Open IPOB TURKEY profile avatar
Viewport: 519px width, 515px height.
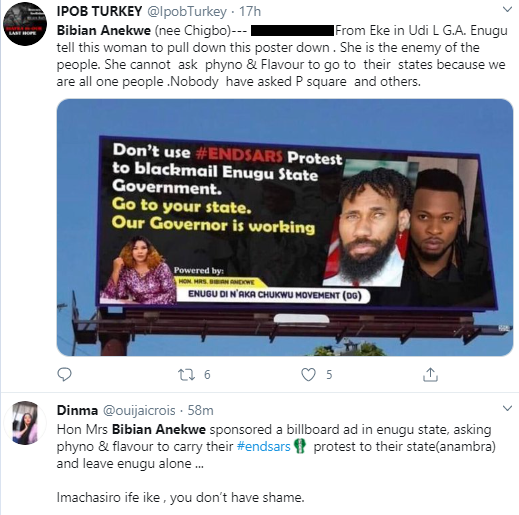click(x=25, y=24)
